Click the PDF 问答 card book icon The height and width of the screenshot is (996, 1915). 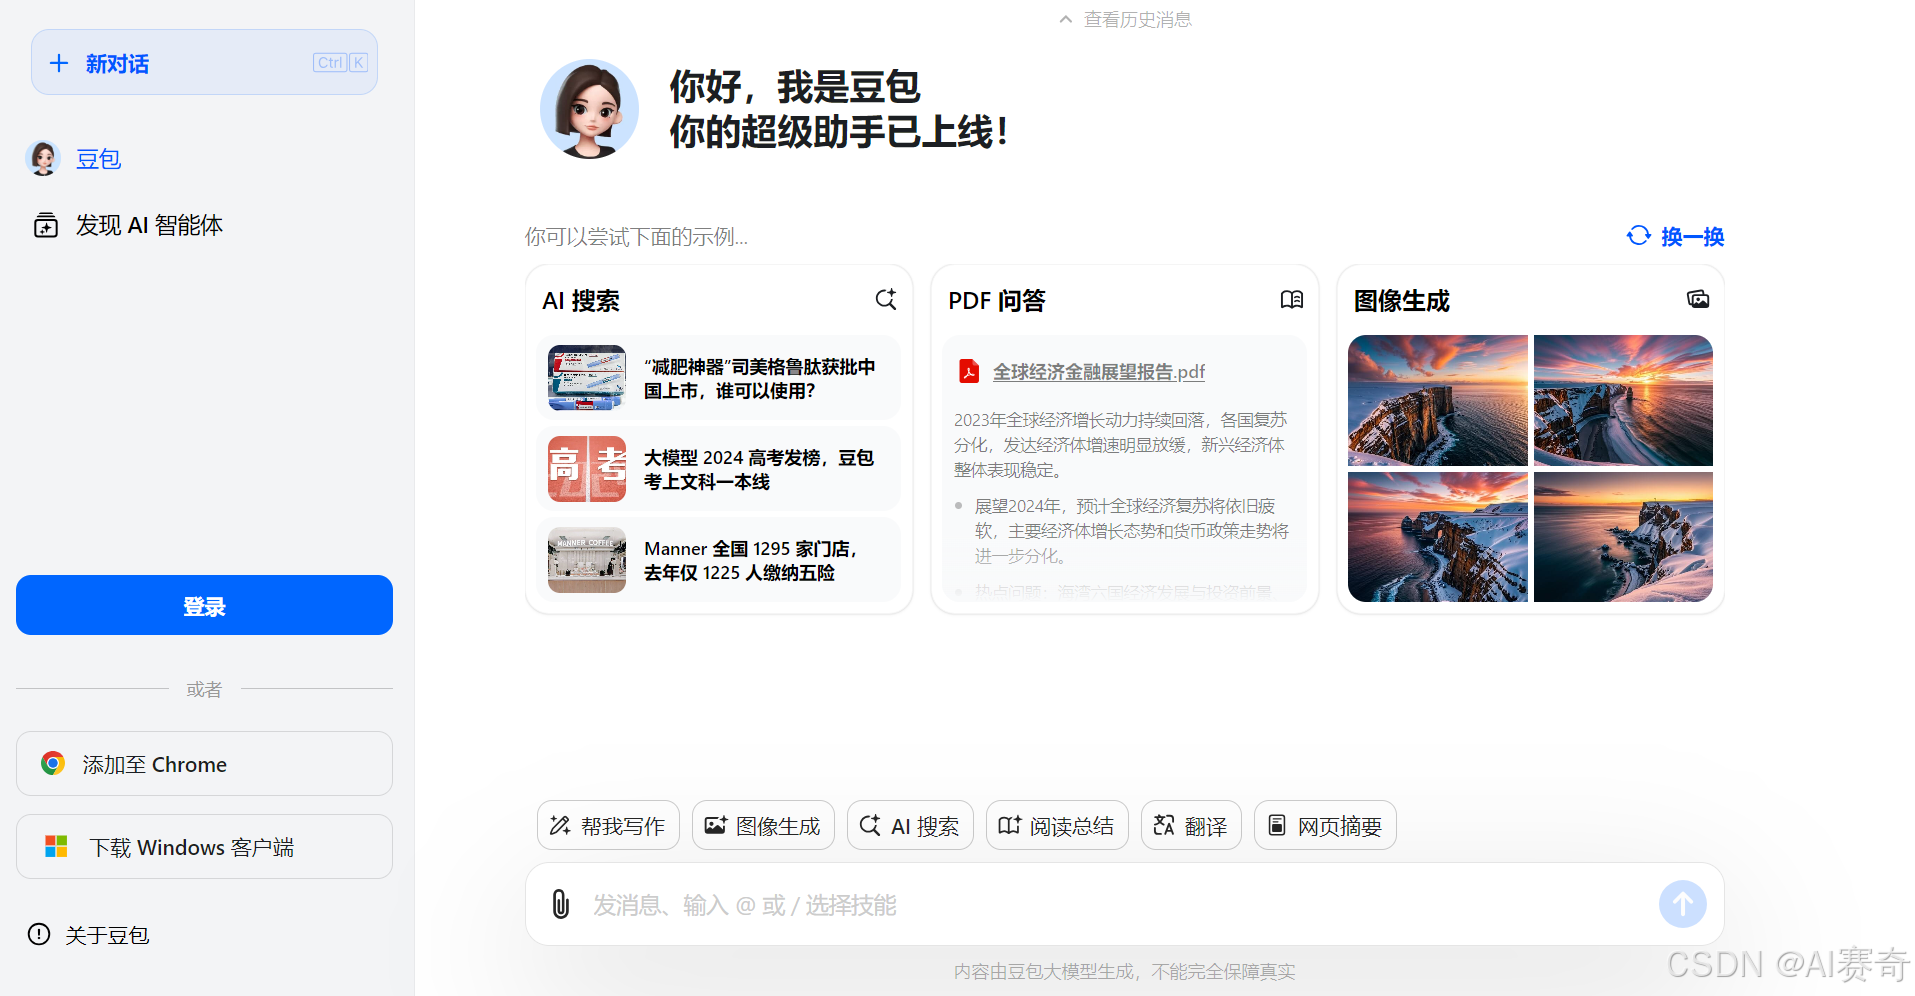pyautogui.click(x=1292, y=299)
